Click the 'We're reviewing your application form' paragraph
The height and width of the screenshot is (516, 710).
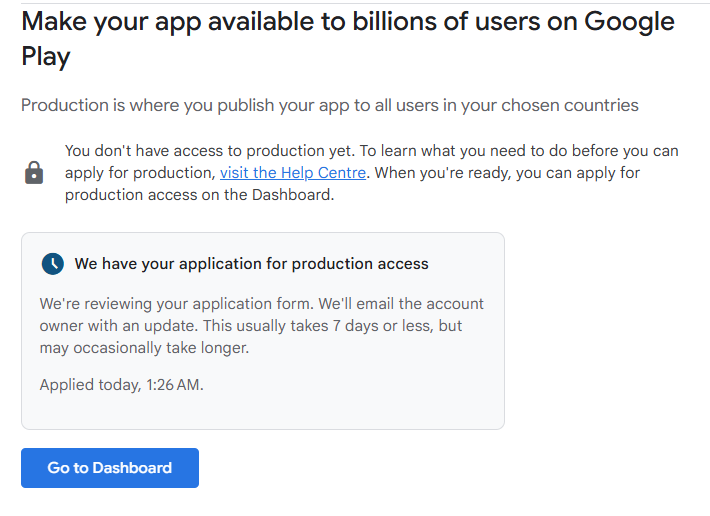pos(261,325)
